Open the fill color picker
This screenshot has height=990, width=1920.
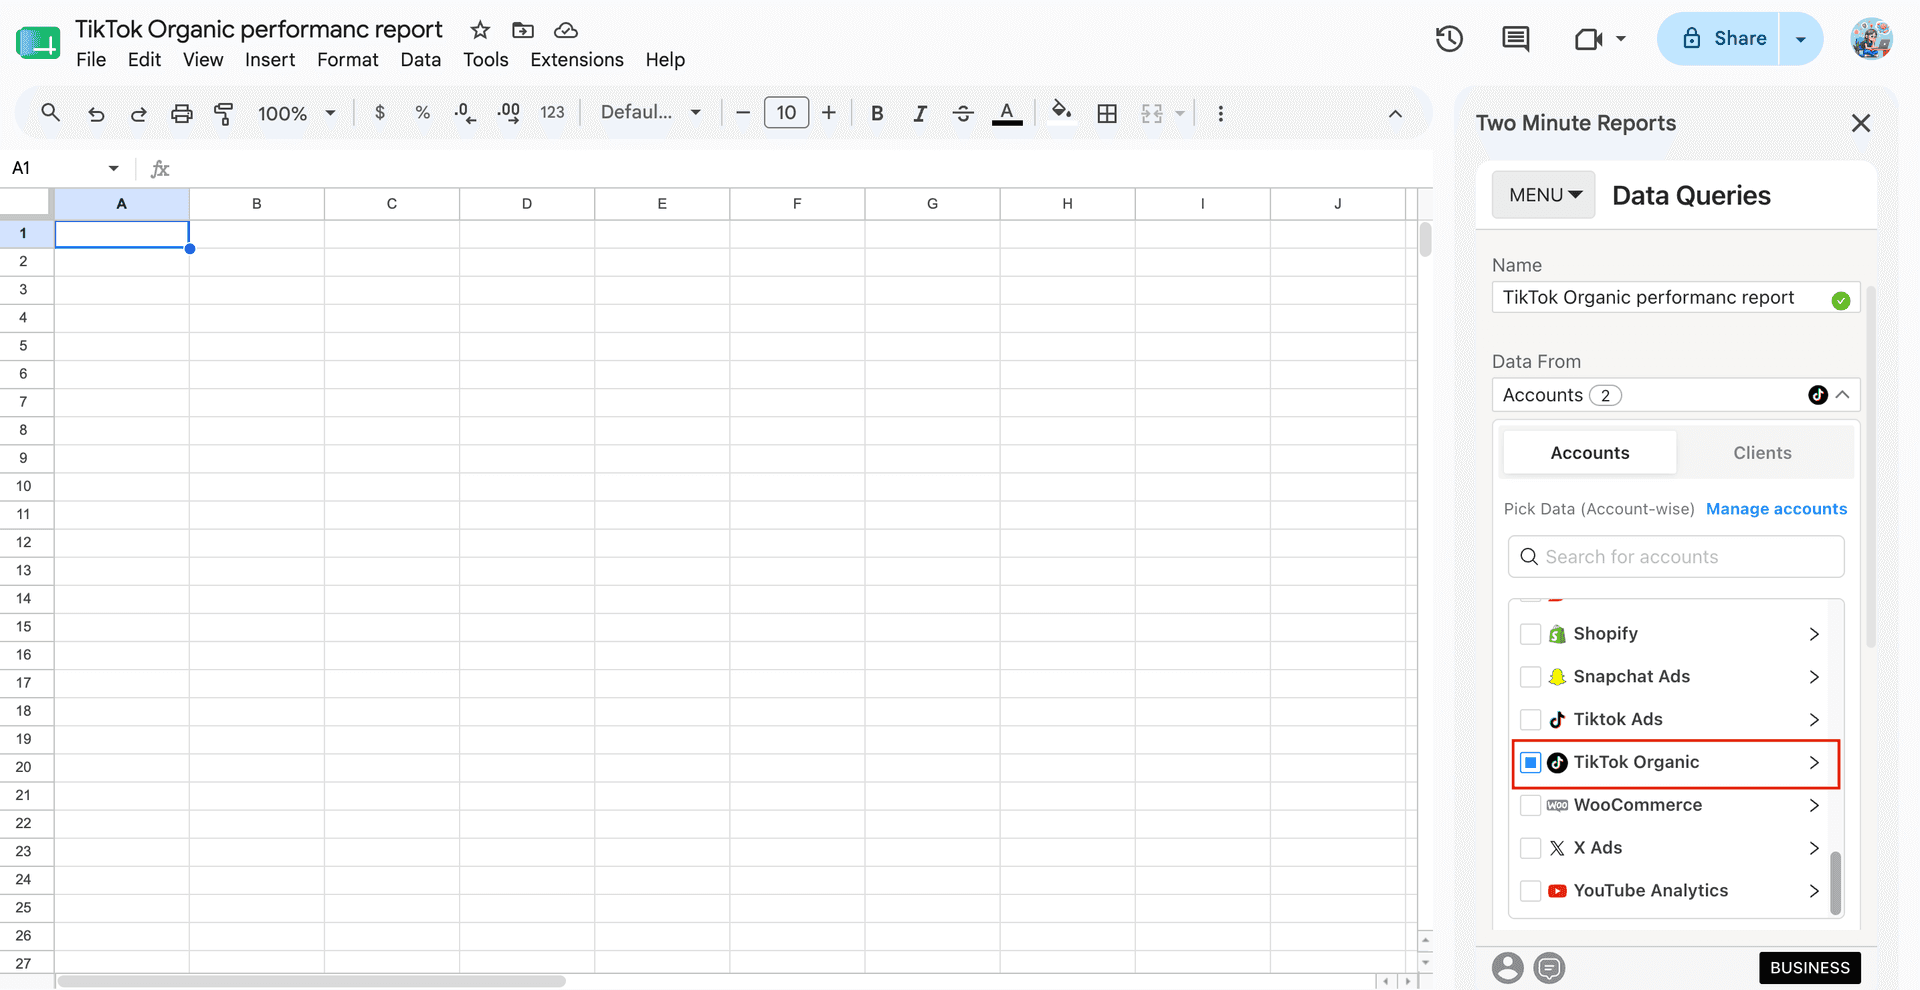point(1061,112)
